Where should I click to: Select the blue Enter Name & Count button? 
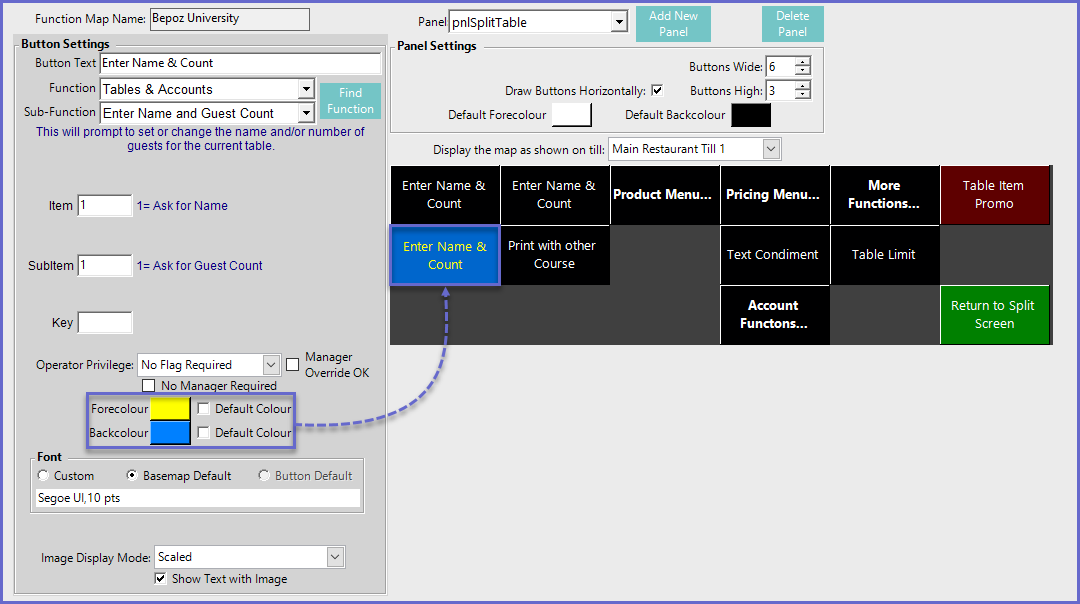(445, 256)
